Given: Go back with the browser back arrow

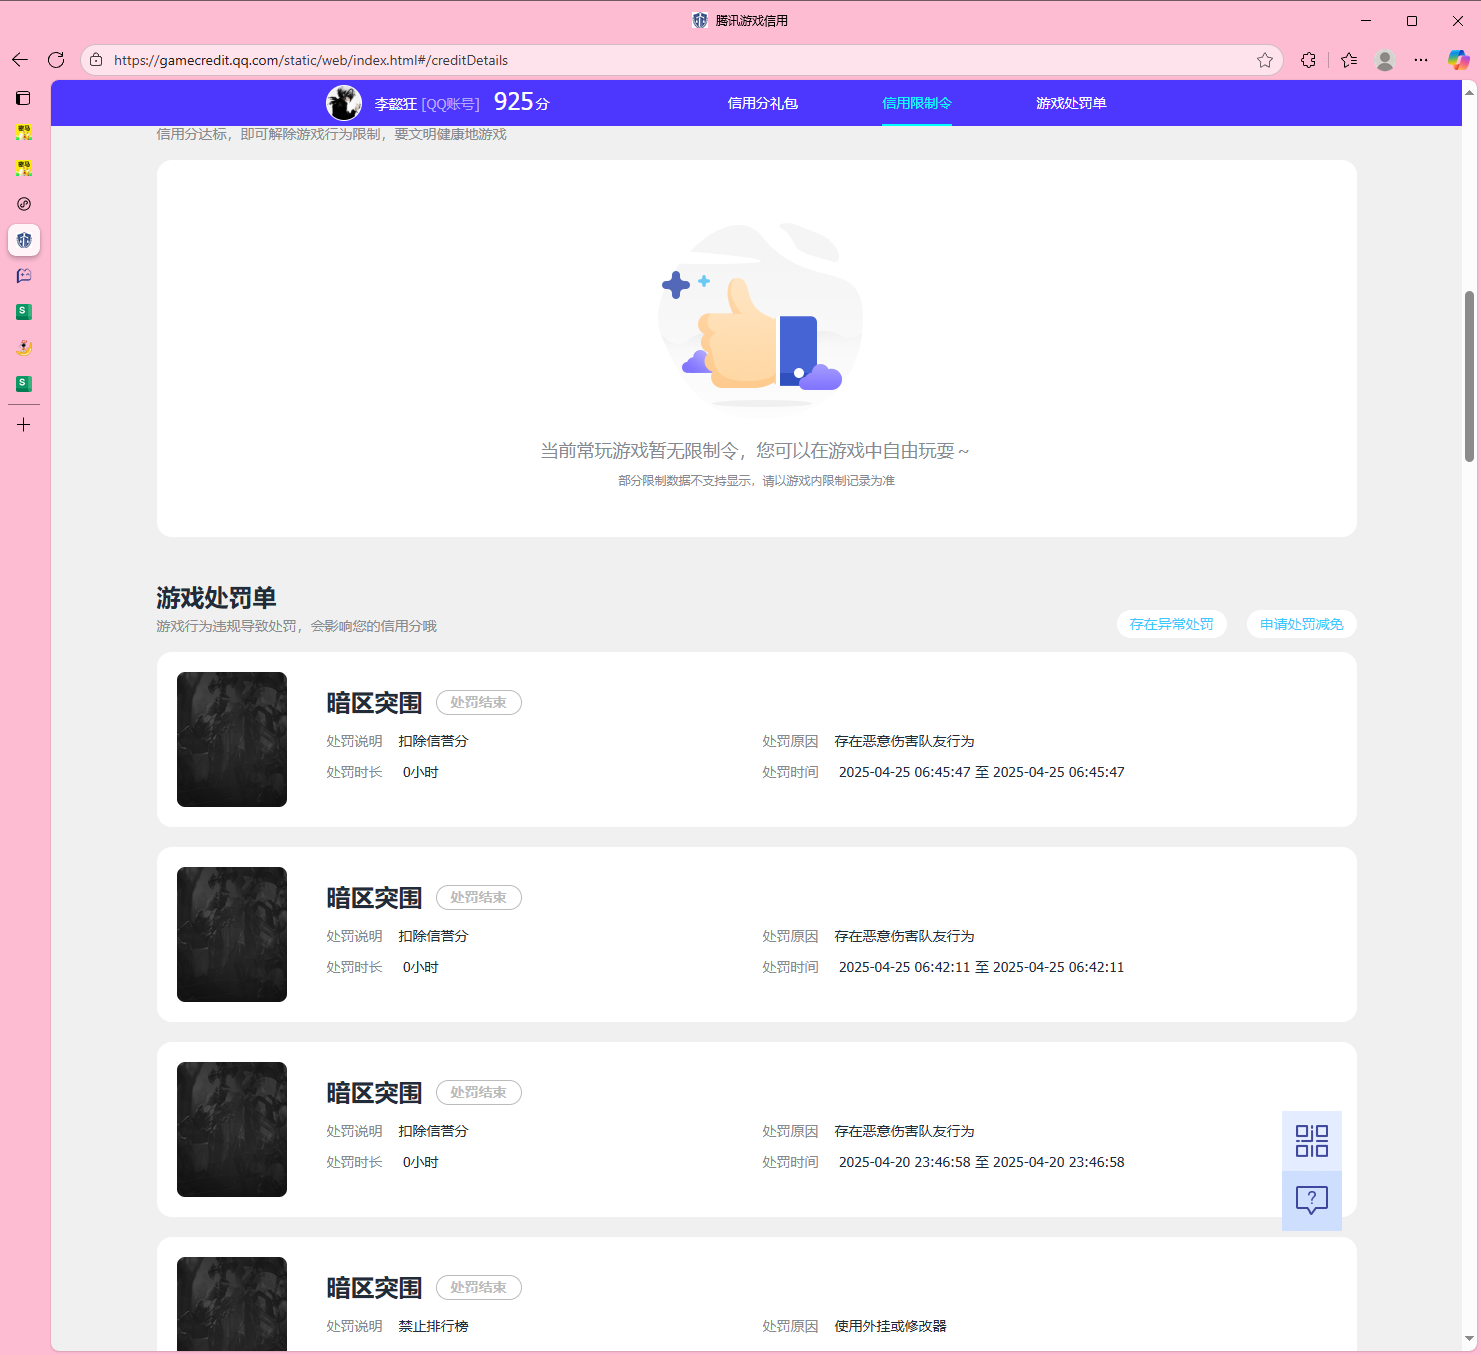Looking at the screenshot, I should (x=20, y=60).
